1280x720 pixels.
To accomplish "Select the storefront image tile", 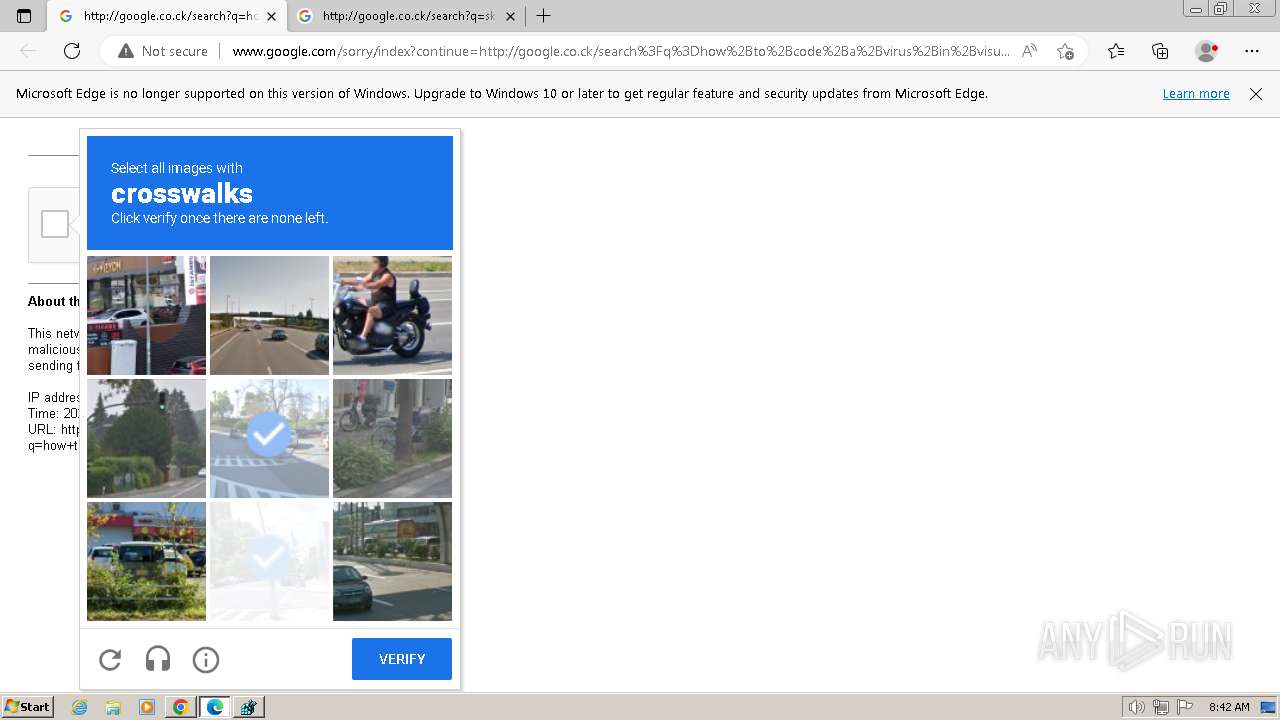I will point(146,315).
